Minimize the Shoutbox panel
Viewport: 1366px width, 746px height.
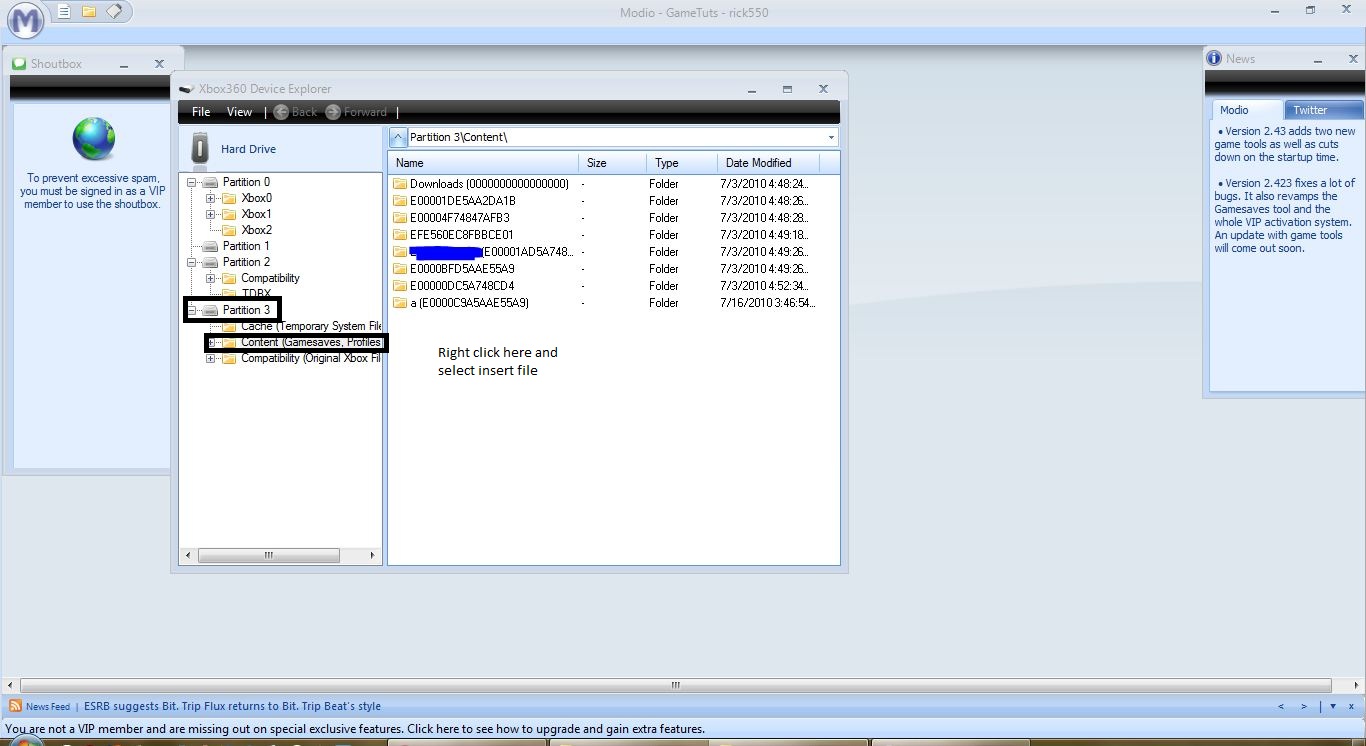[x=124, y=65]
